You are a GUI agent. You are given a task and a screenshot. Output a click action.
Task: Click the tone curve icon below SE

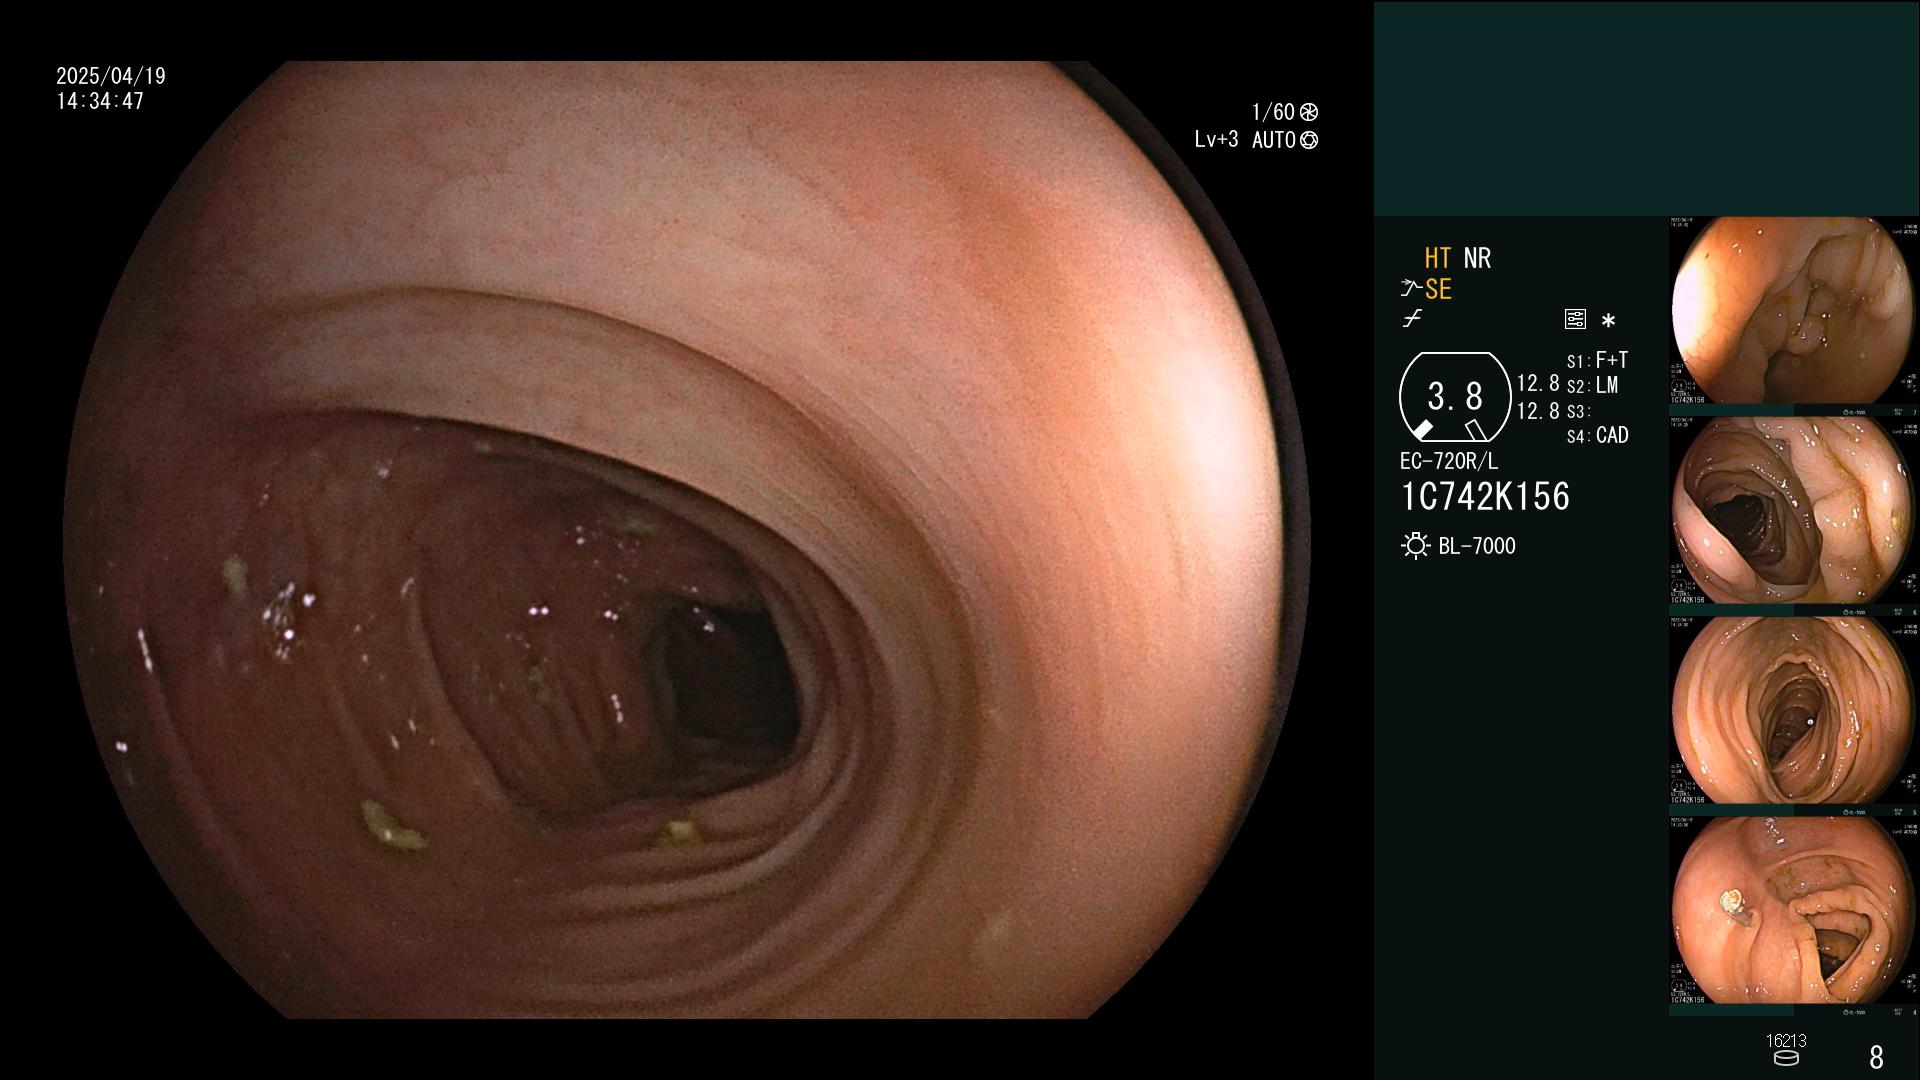point(1412,319)
